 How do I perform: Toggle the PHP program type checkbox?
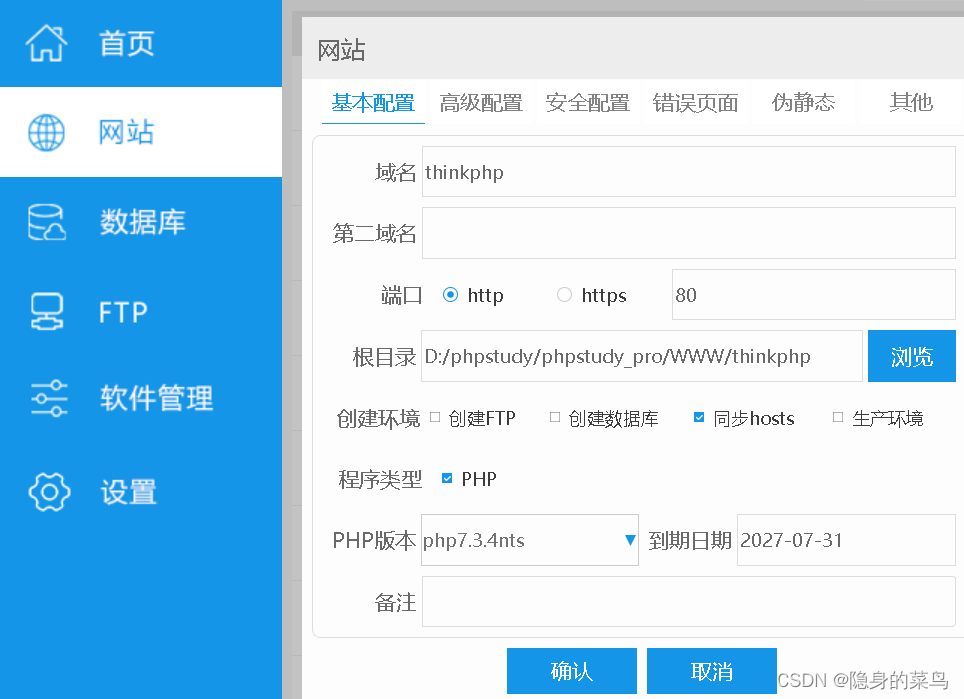pos(447,478)
